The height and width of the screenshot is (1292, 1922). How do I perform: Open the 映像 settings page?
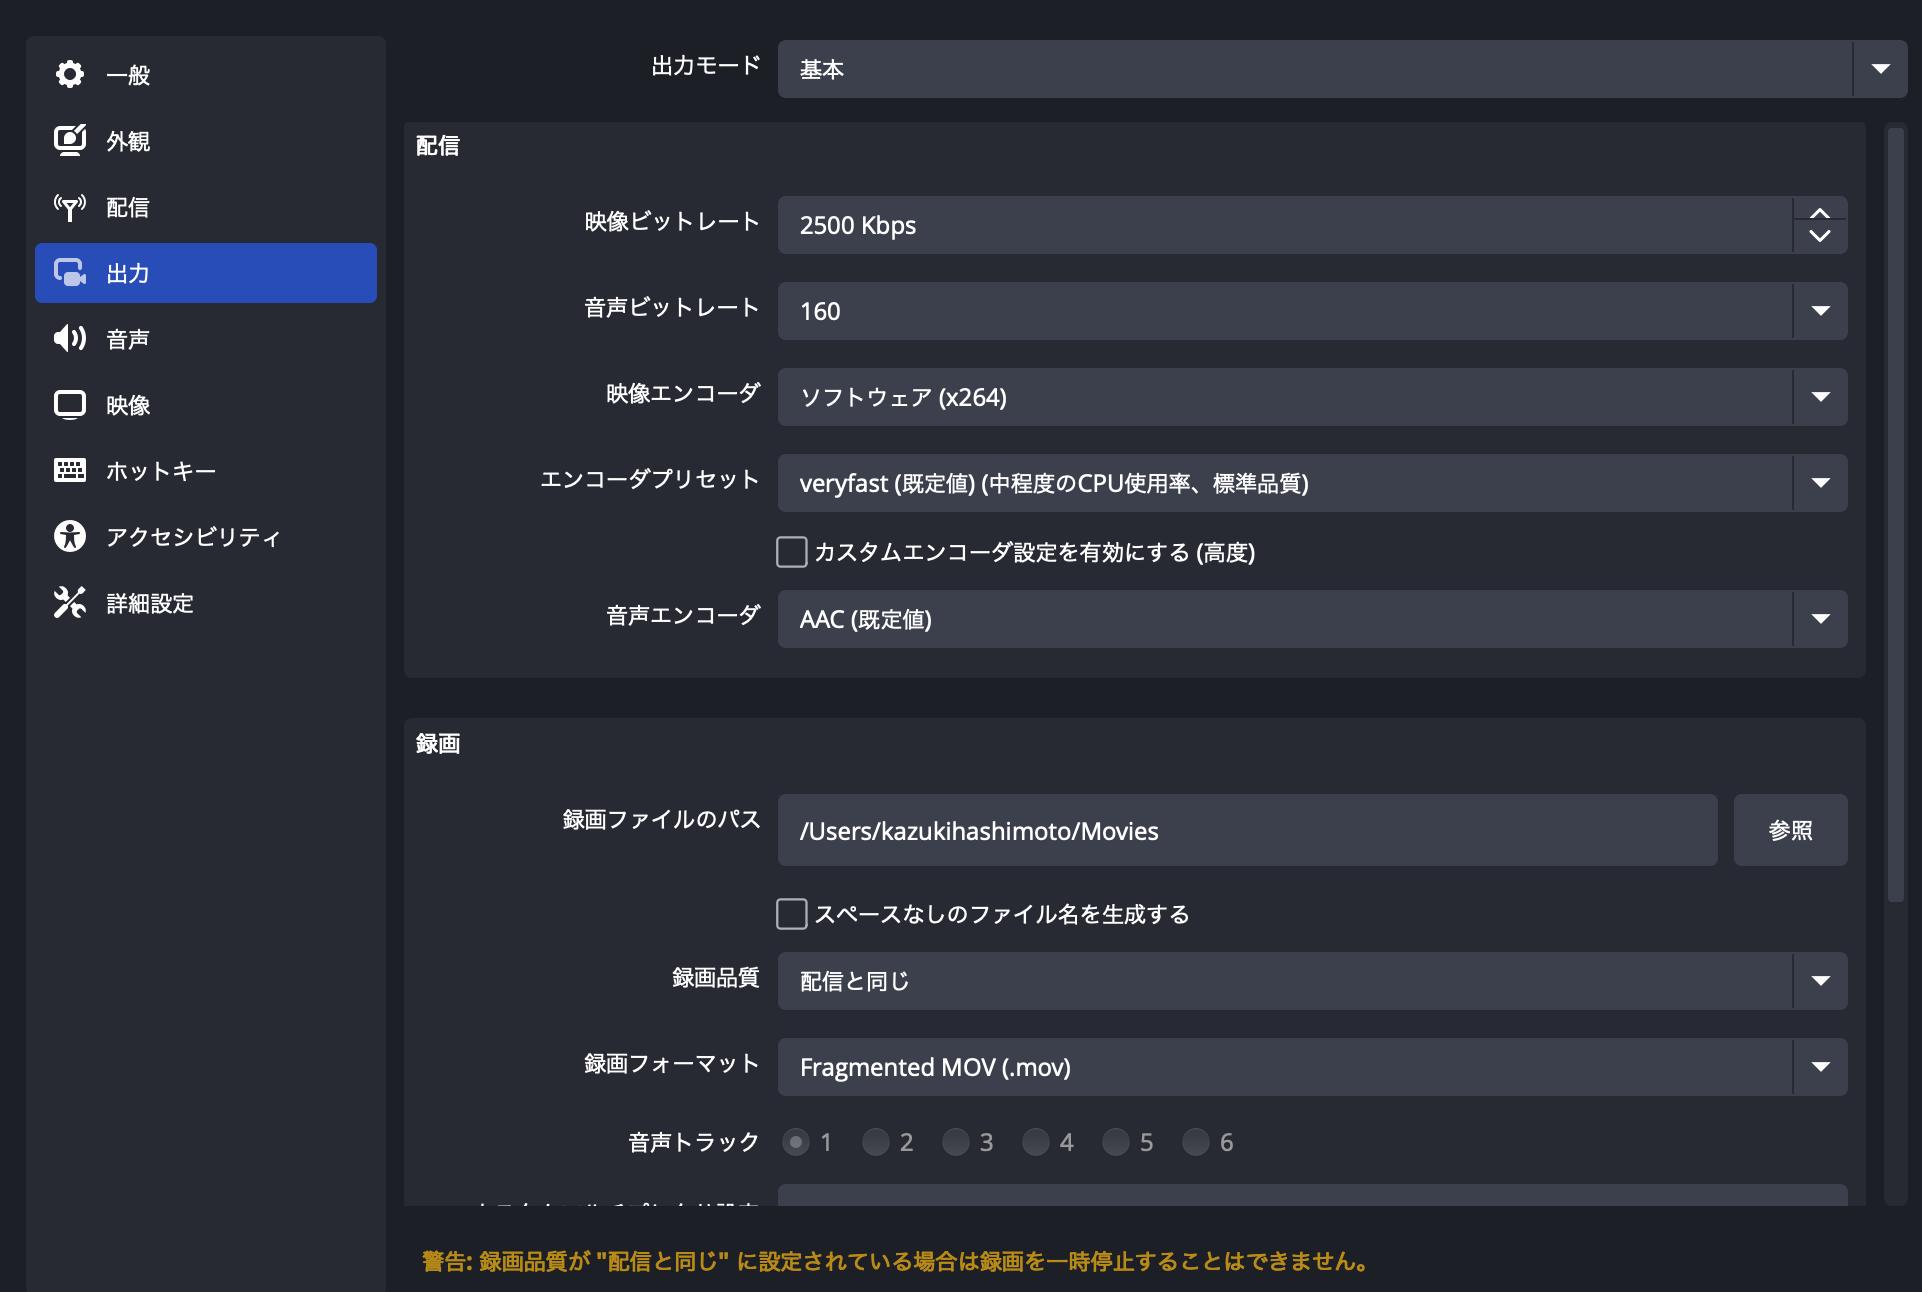[x=206, y=405]
